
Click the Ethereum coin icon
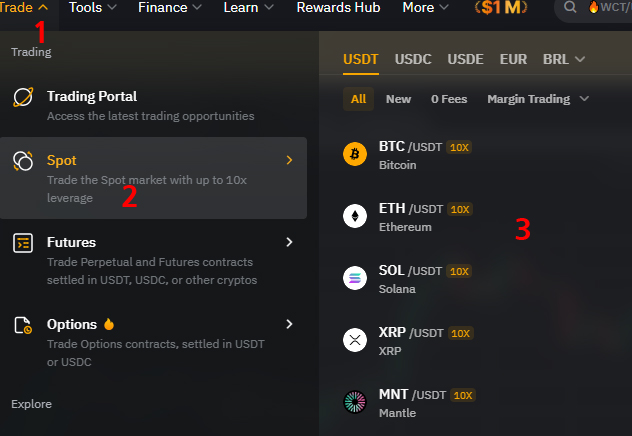point(355,216)
